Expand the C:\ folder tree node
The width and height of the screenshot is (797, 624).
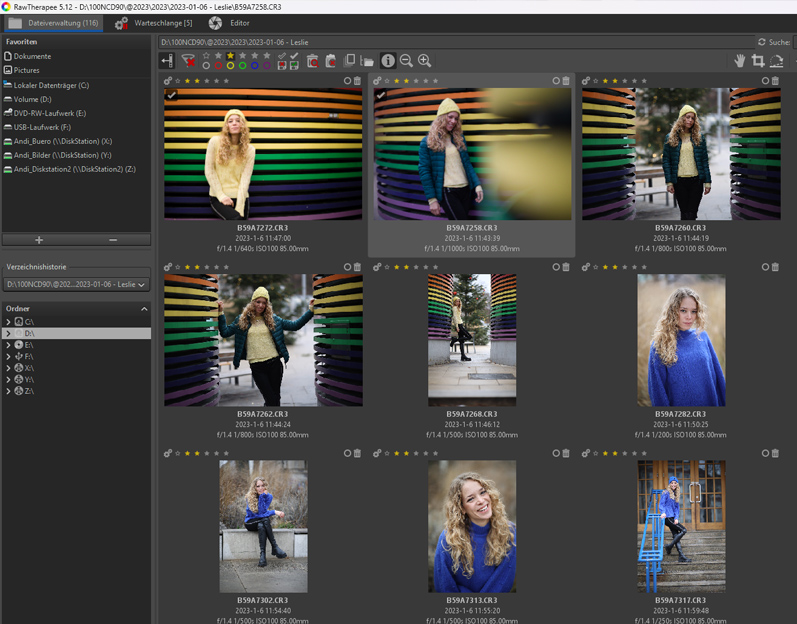pos(8,322)
